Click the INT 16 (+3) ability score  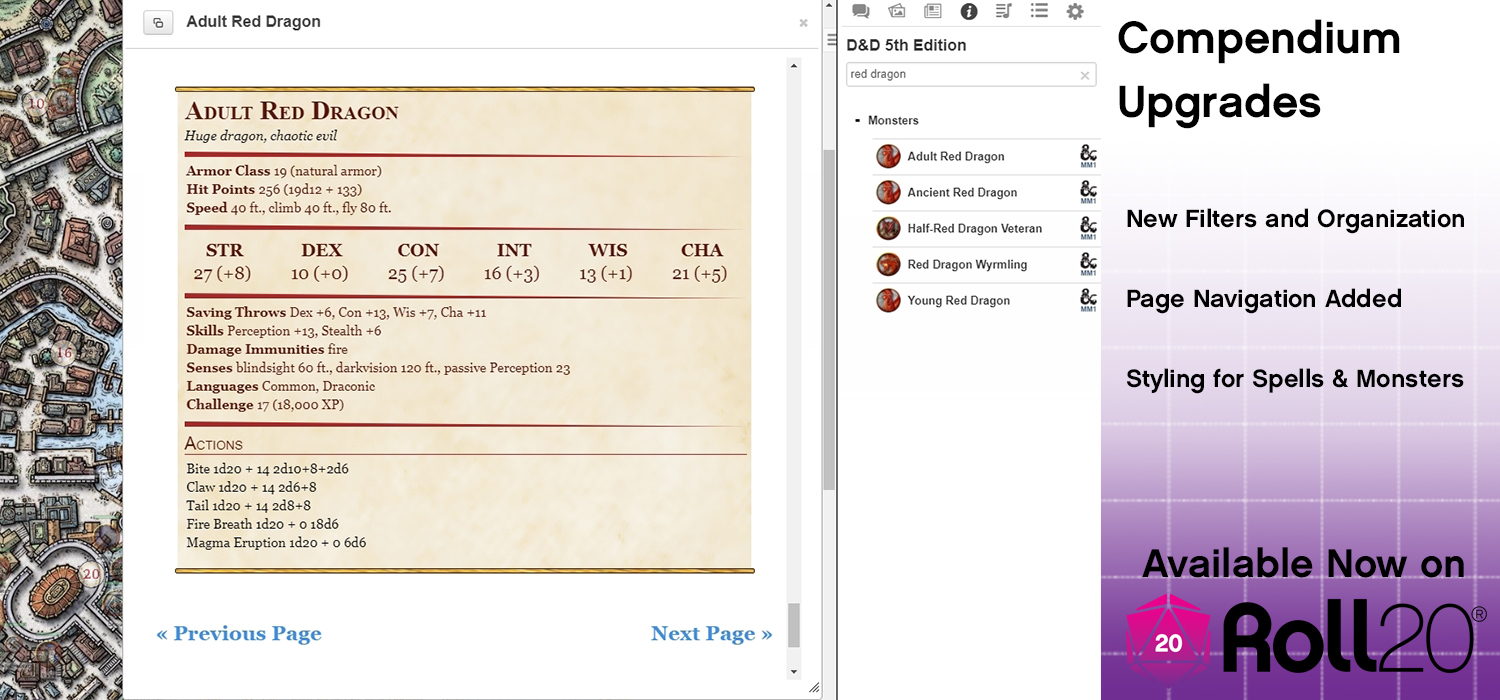pos(513,261)
